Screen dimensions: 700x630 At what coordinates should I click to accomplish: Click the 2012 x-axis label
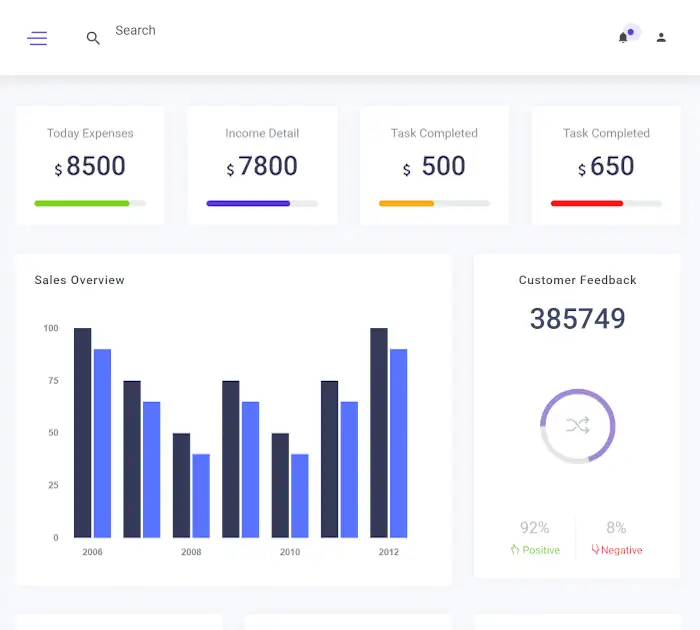(388, 552)
